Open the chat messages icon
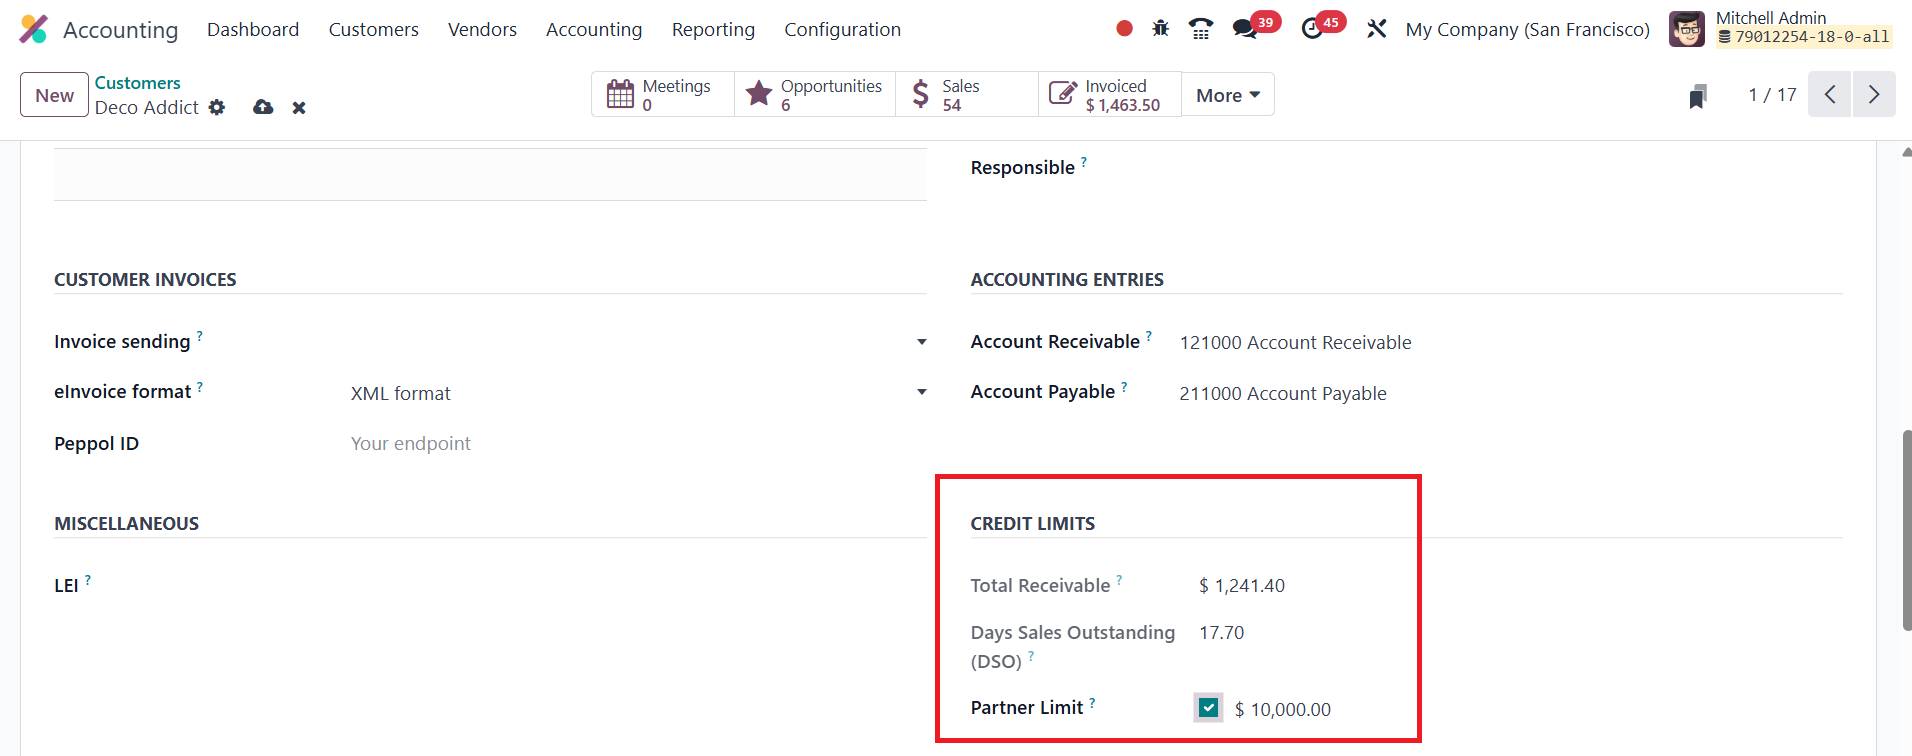Viewport: 1912px width, 756px height. click(x=1245, y=29)
